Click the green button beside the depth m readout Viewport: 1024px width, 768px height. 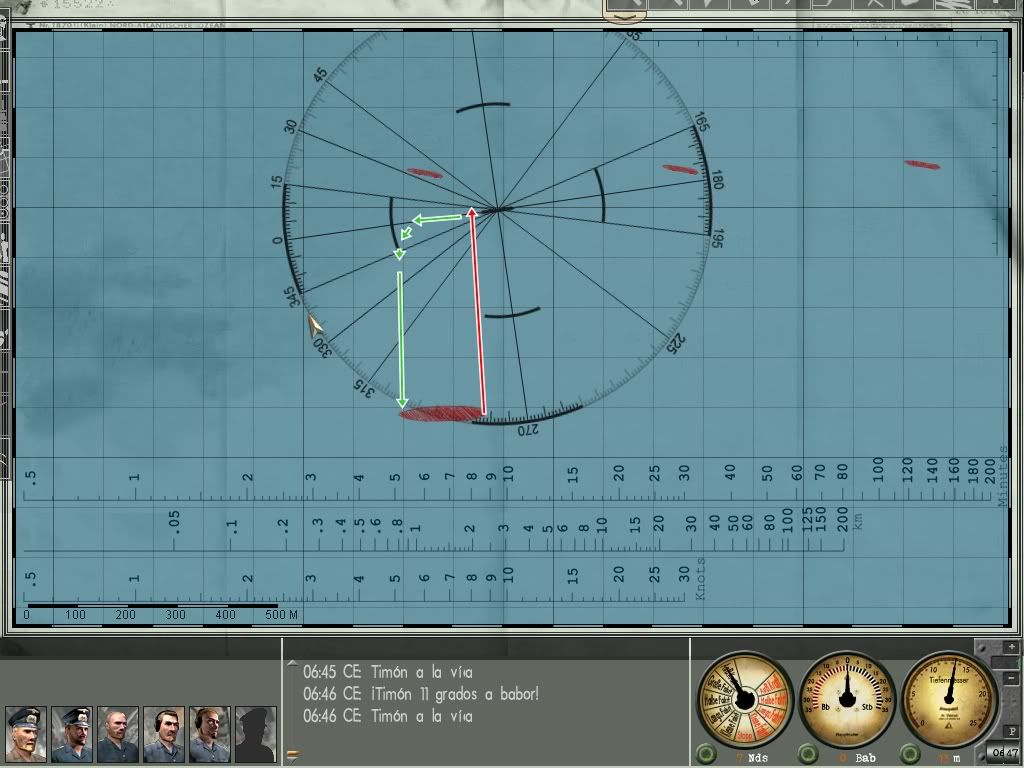[x=910, y=754]
